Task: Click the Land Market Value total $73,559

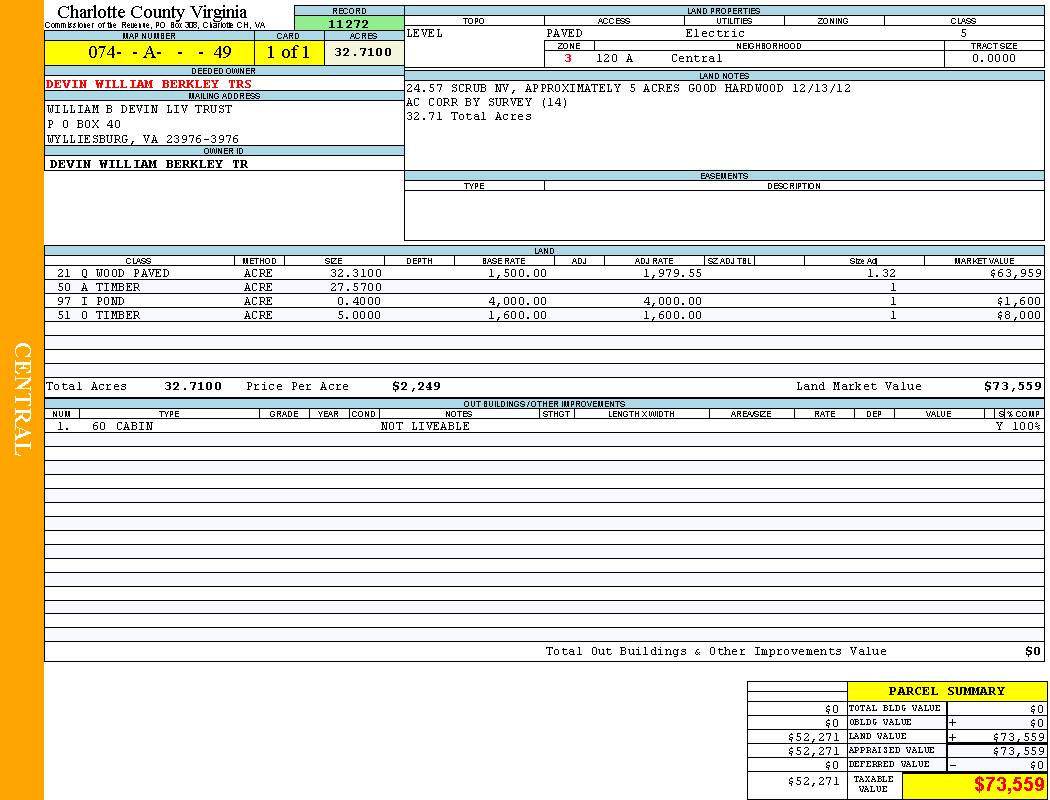Action: tap(1012, 386)
